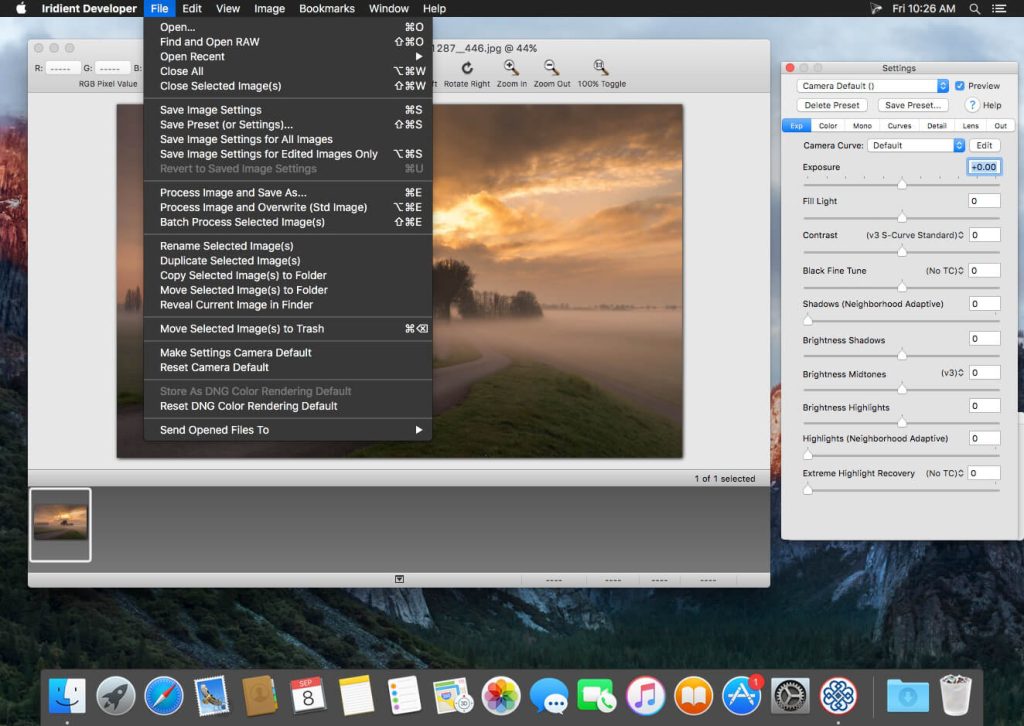Launch Safari from the Dock
This screenshot has height=726, width=1024.
pyautogui.click(x=163, y=694)
